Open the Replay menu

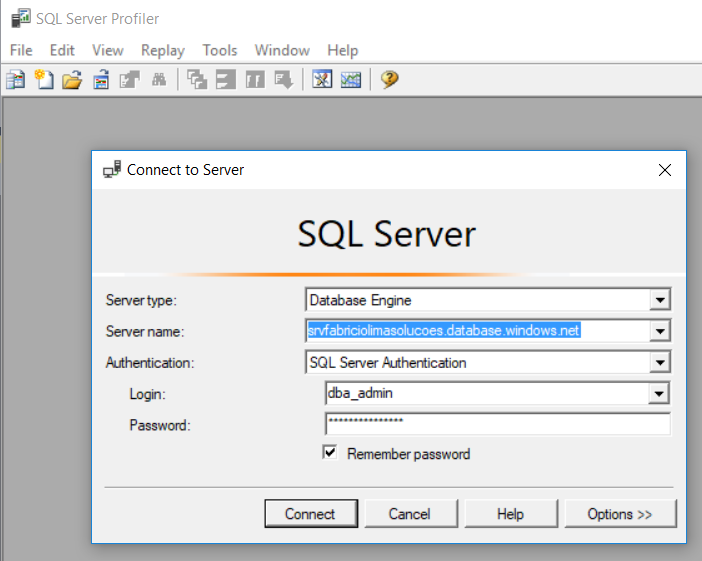point(162,50)
